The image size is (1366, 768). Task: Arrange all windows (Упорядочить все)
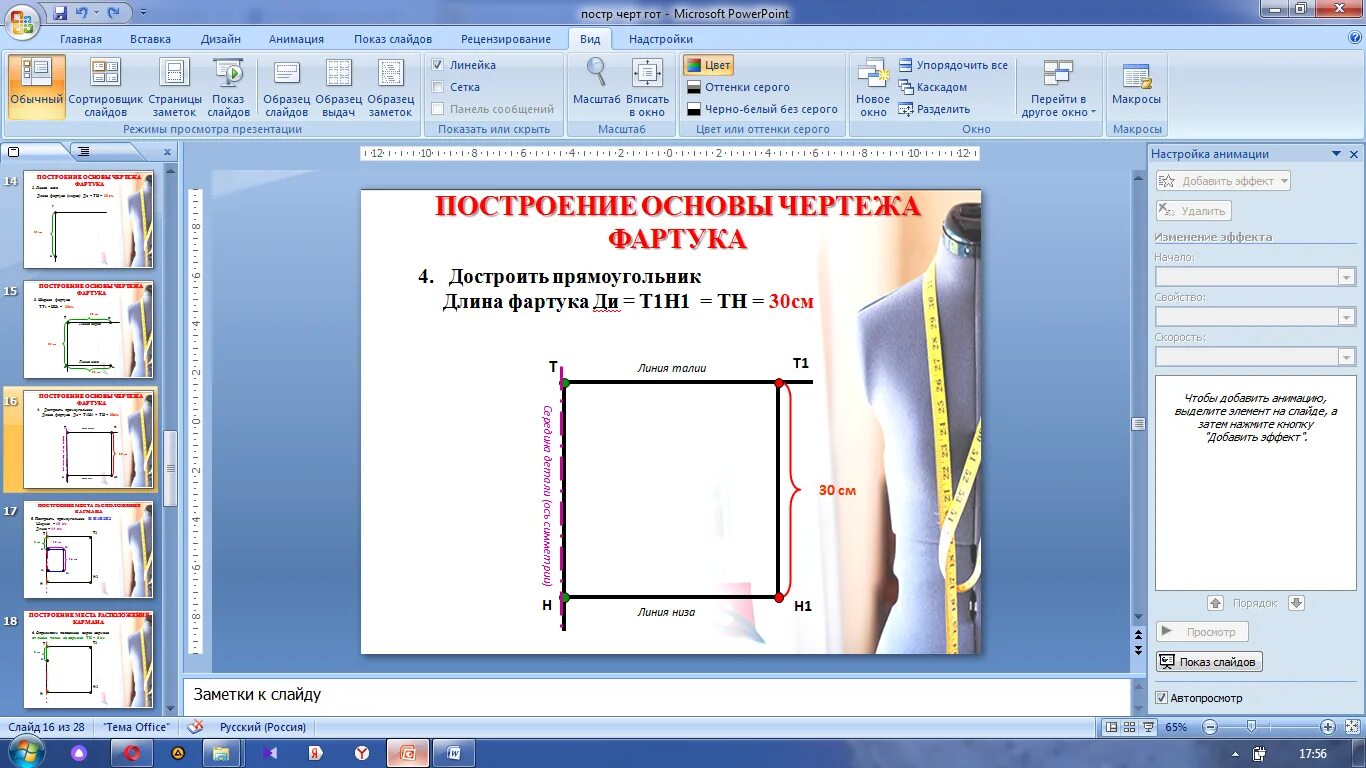[x=953, y=65]
